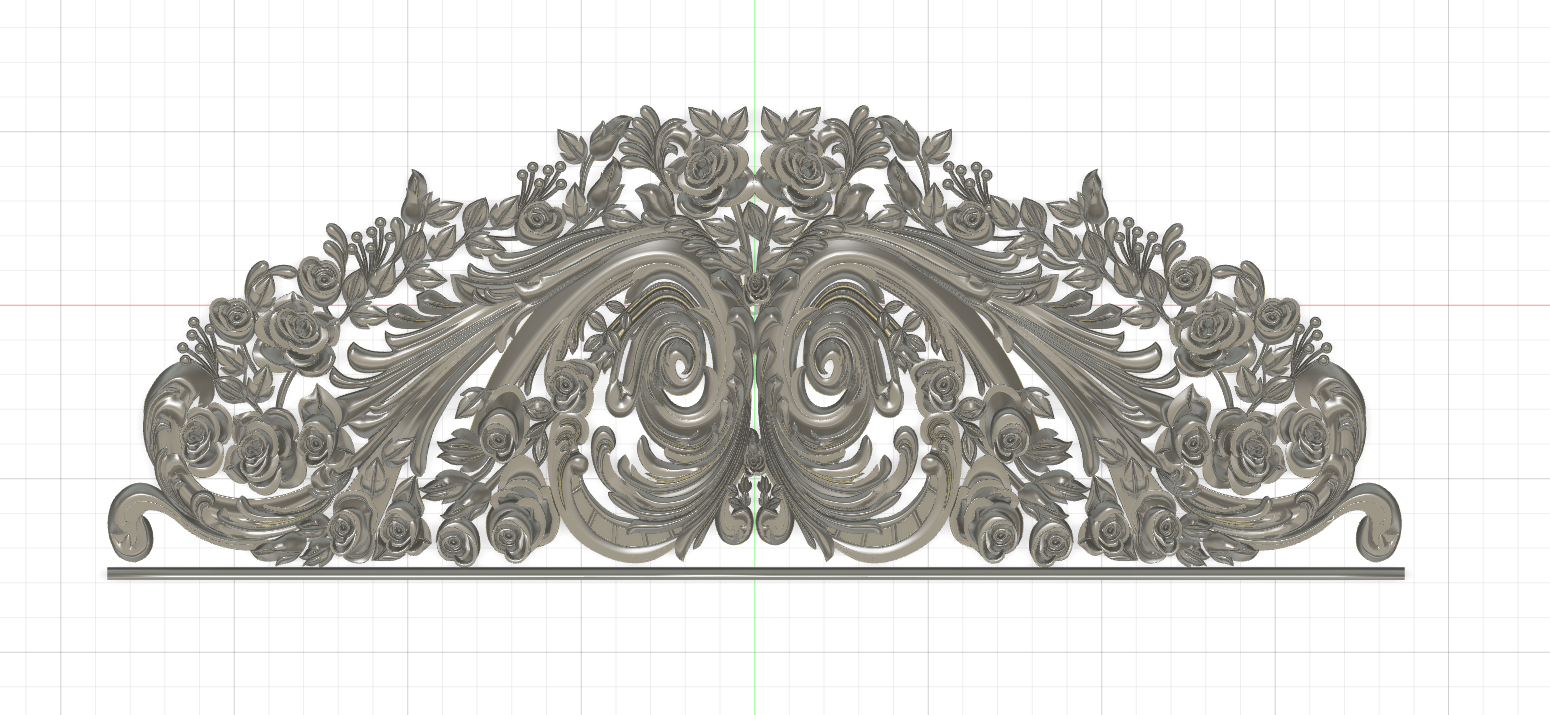This screenshot has height=715, width=1550.
Task: Click the pointed bud on the upper-left edge
Action: (416, 190)
